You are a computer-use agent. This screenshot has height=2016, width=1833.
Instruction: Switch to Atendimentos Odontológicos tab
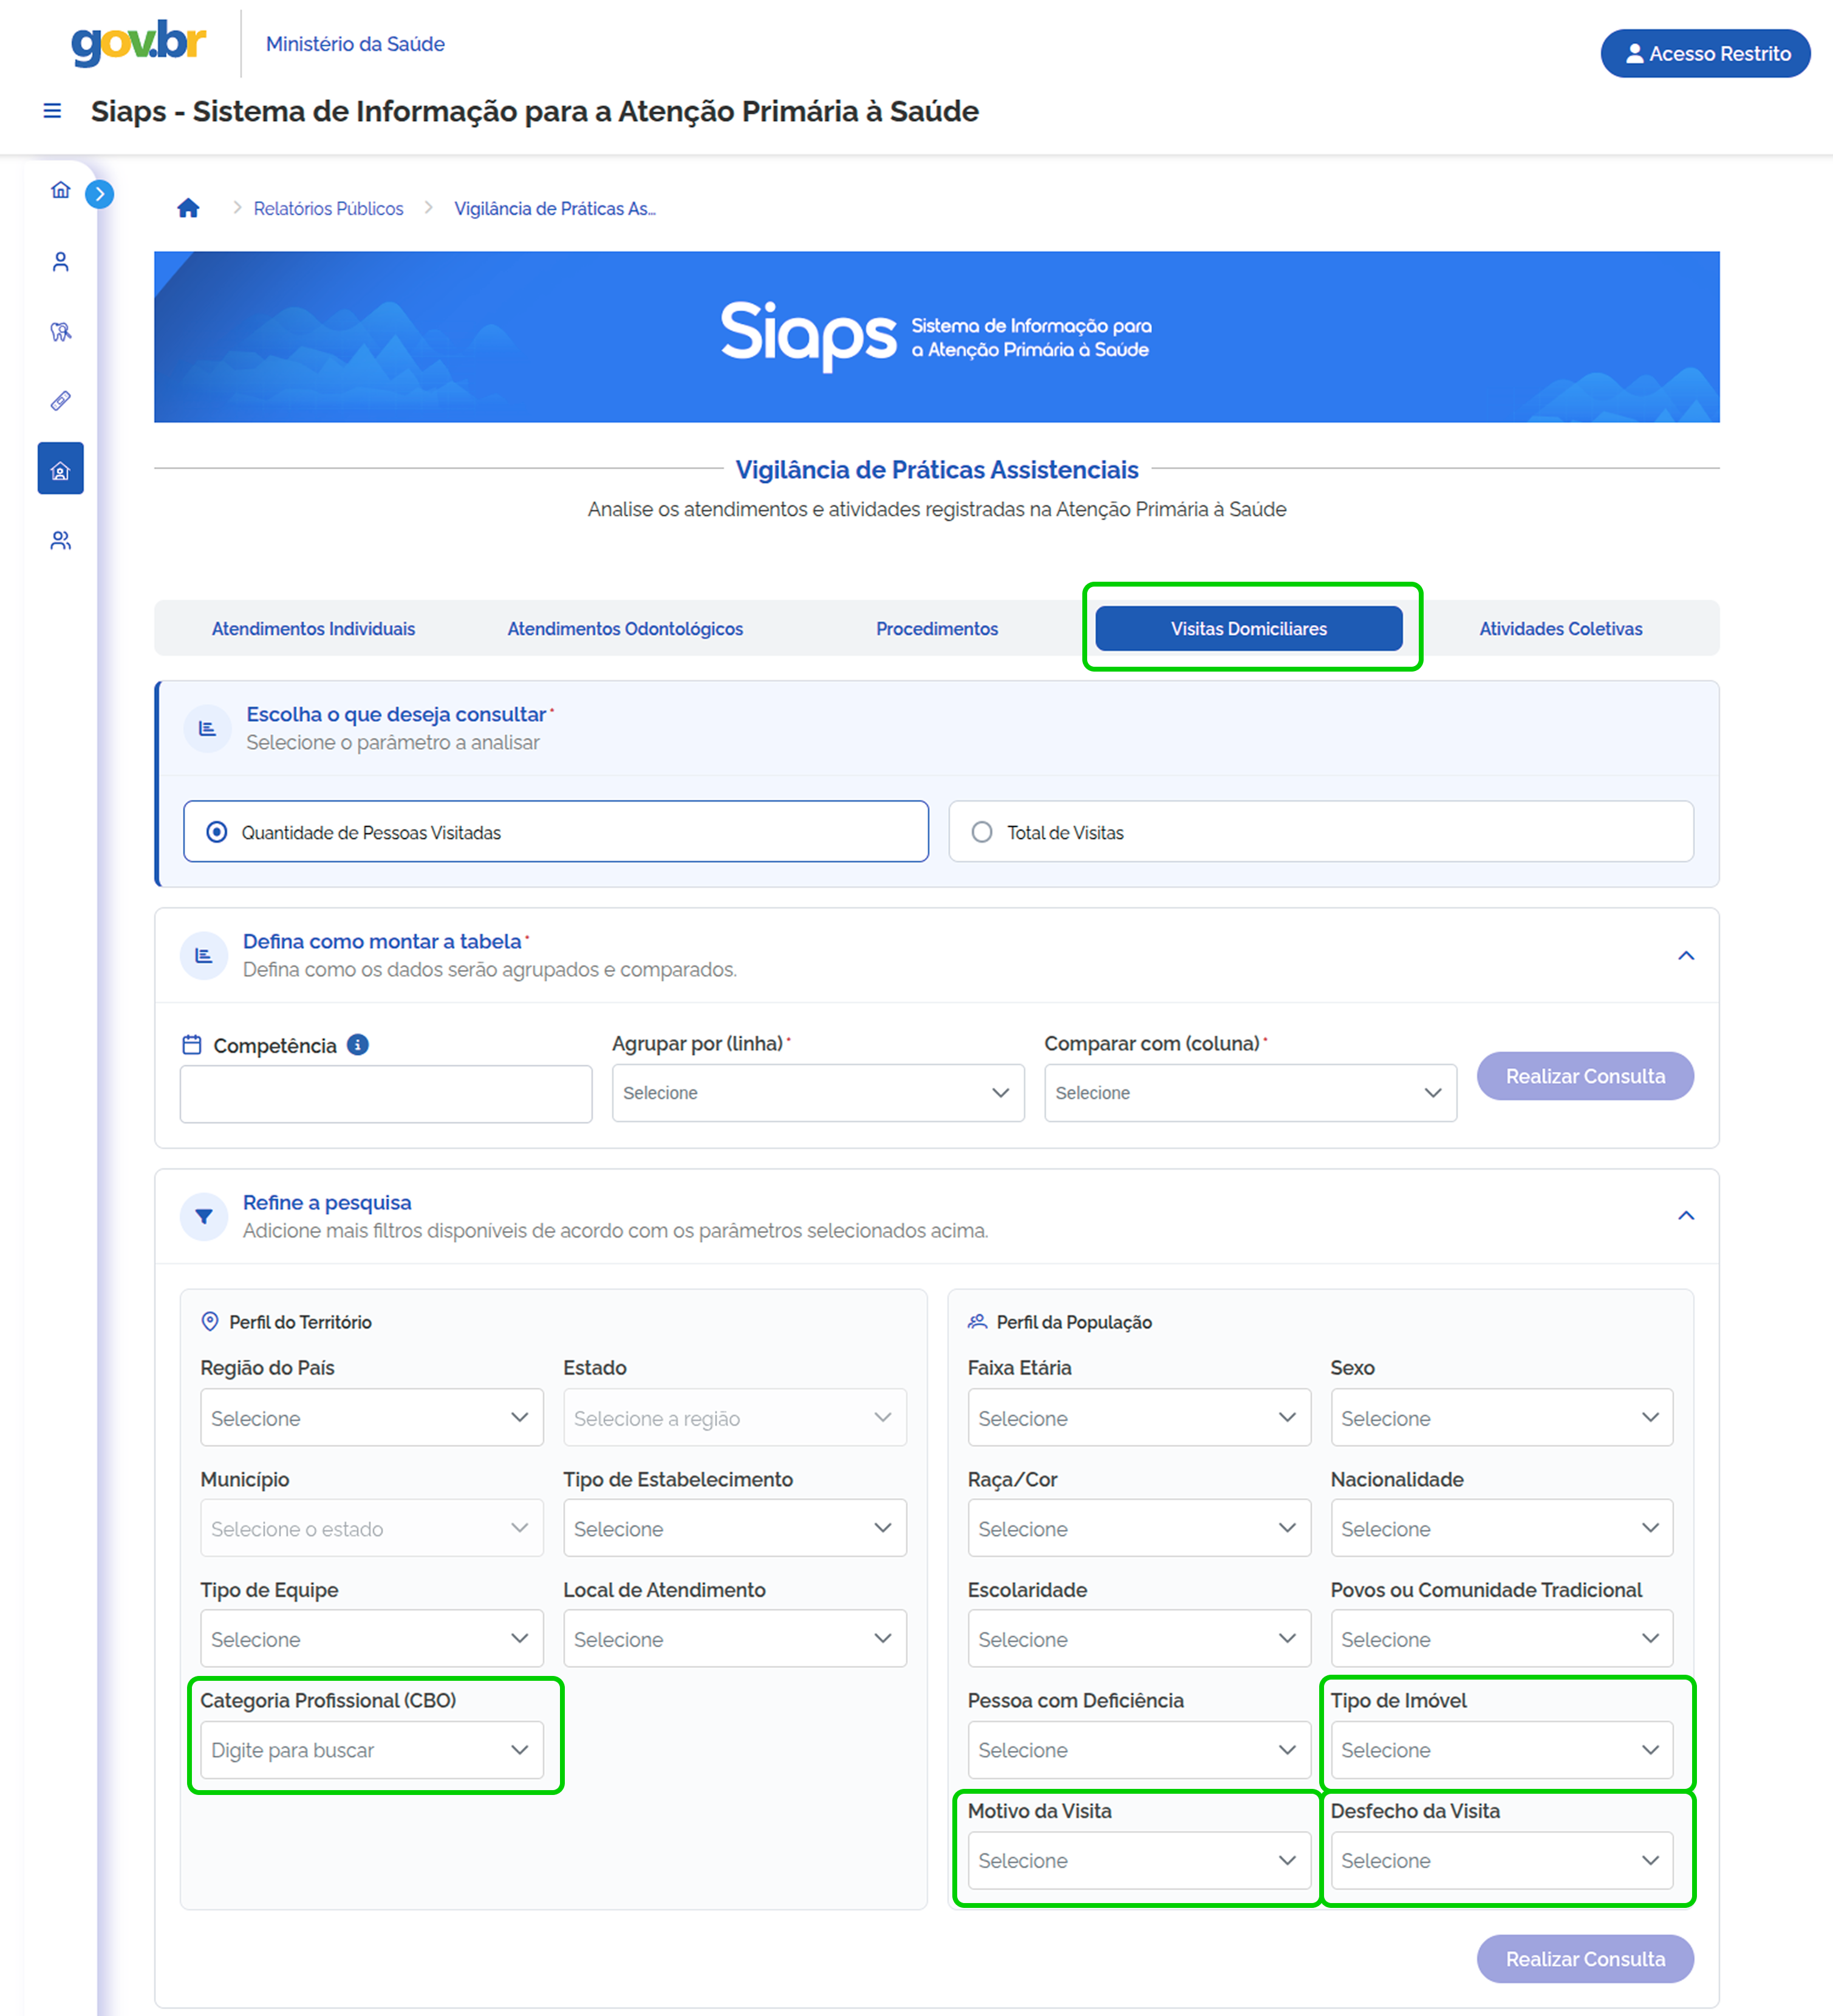pos(625,628)
